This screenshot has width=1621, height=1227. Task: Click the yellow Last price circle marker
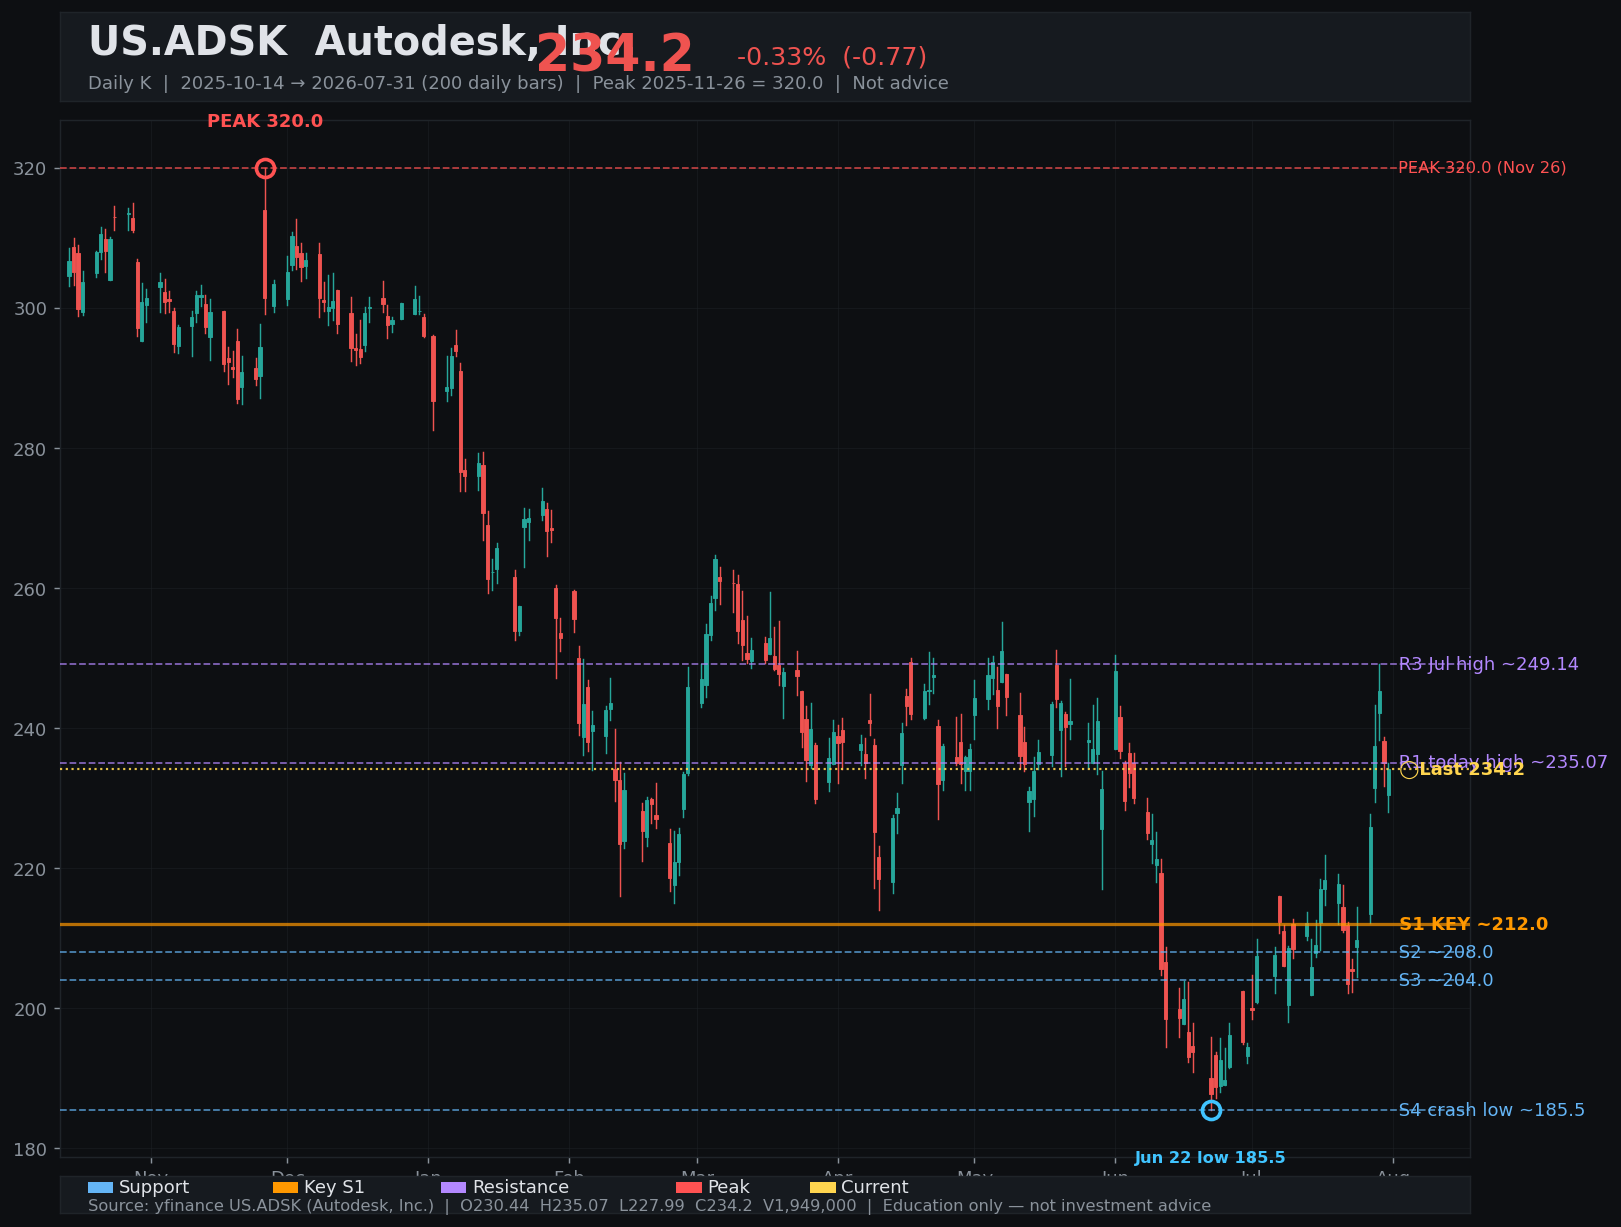[1408, 769]
